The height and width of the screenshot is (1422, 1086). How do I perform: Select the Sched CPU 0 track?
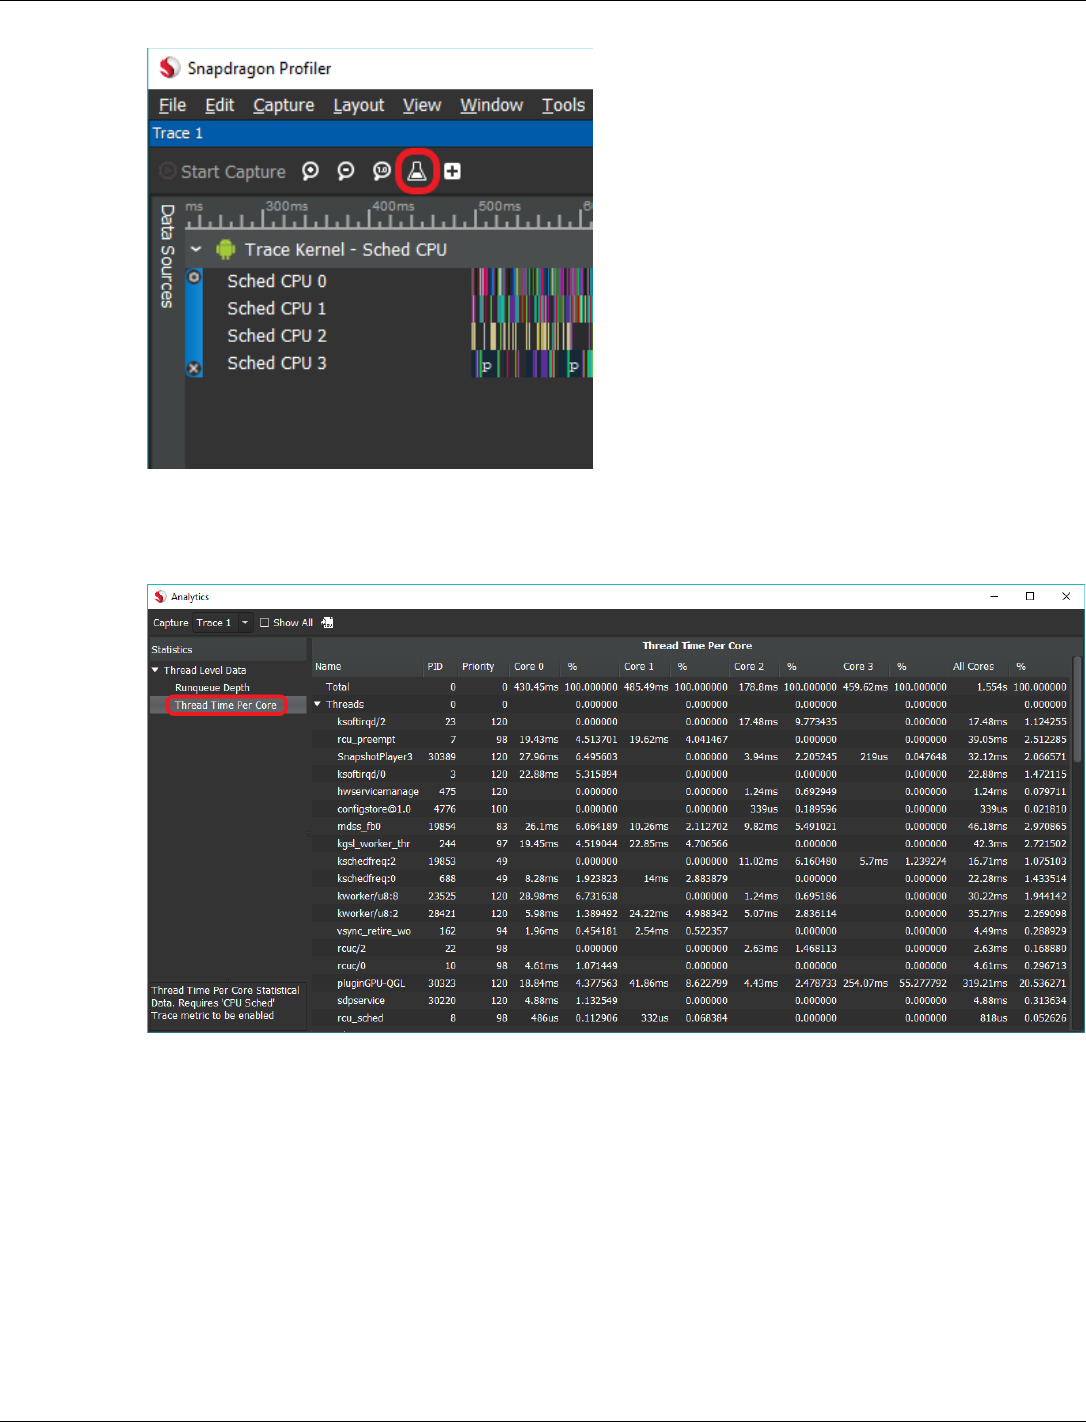point(276,281)
